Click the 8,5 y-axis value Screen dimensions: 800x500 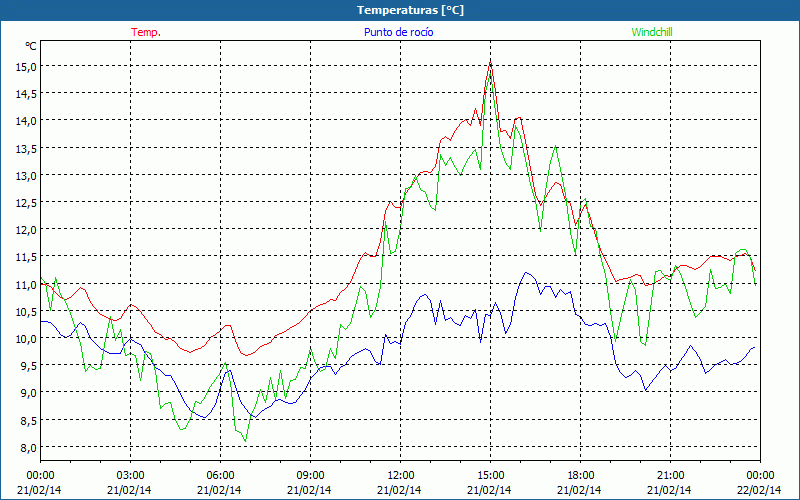(30, 420)
